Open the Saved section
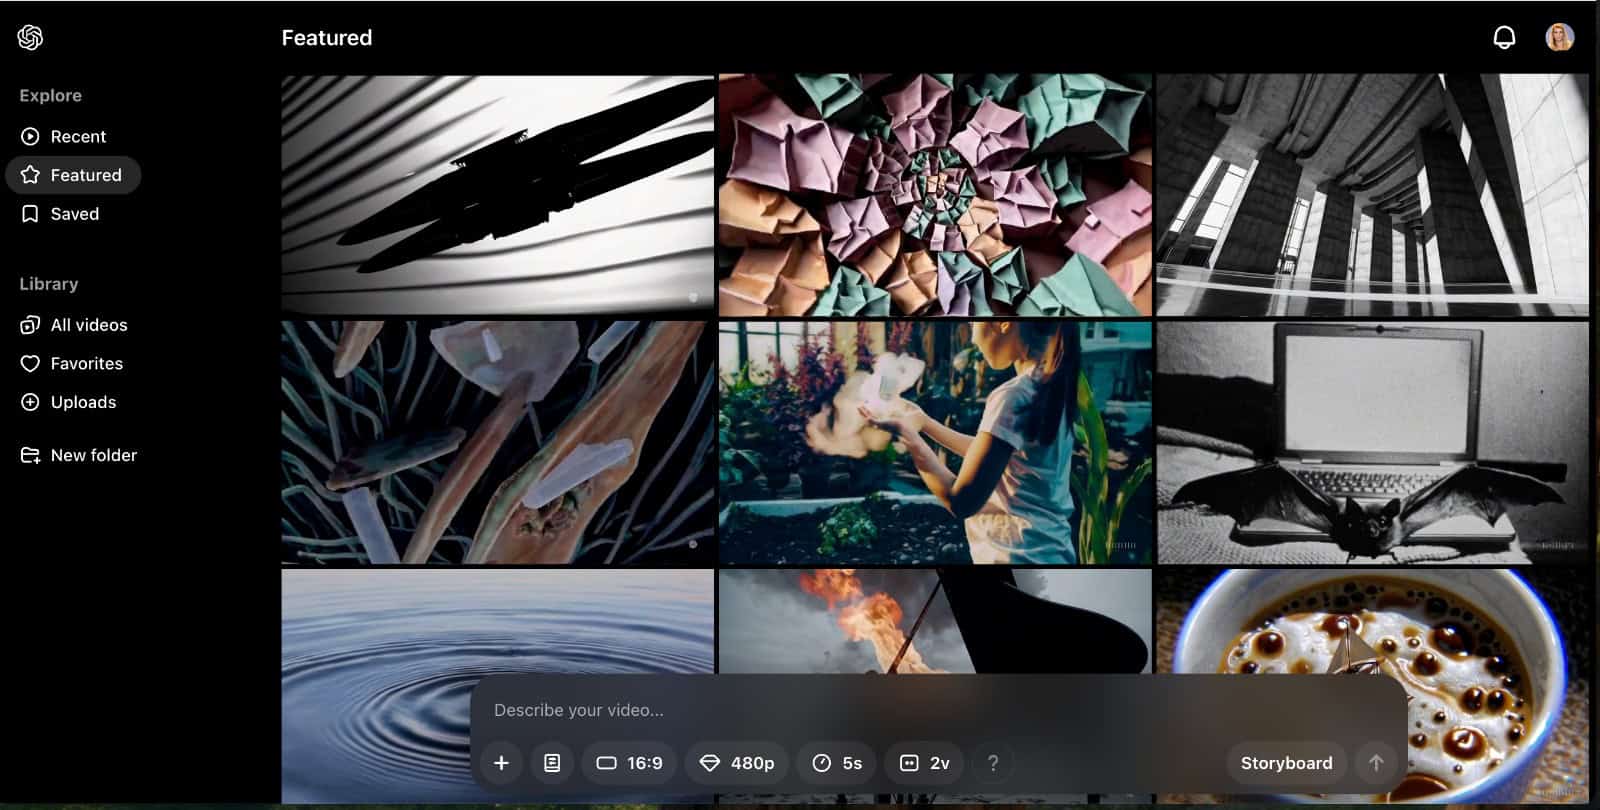This screenshot has height=810, width=1600. (60, 214)
